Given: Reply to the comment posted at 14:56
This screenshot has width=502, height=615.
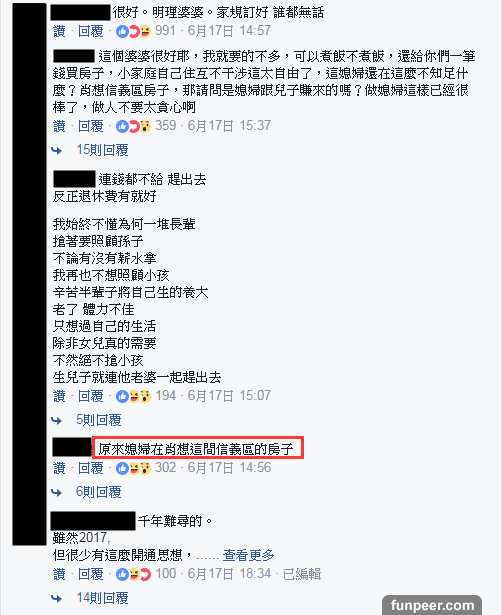Looking at the screenshot, I should click(x=91, y=468).
